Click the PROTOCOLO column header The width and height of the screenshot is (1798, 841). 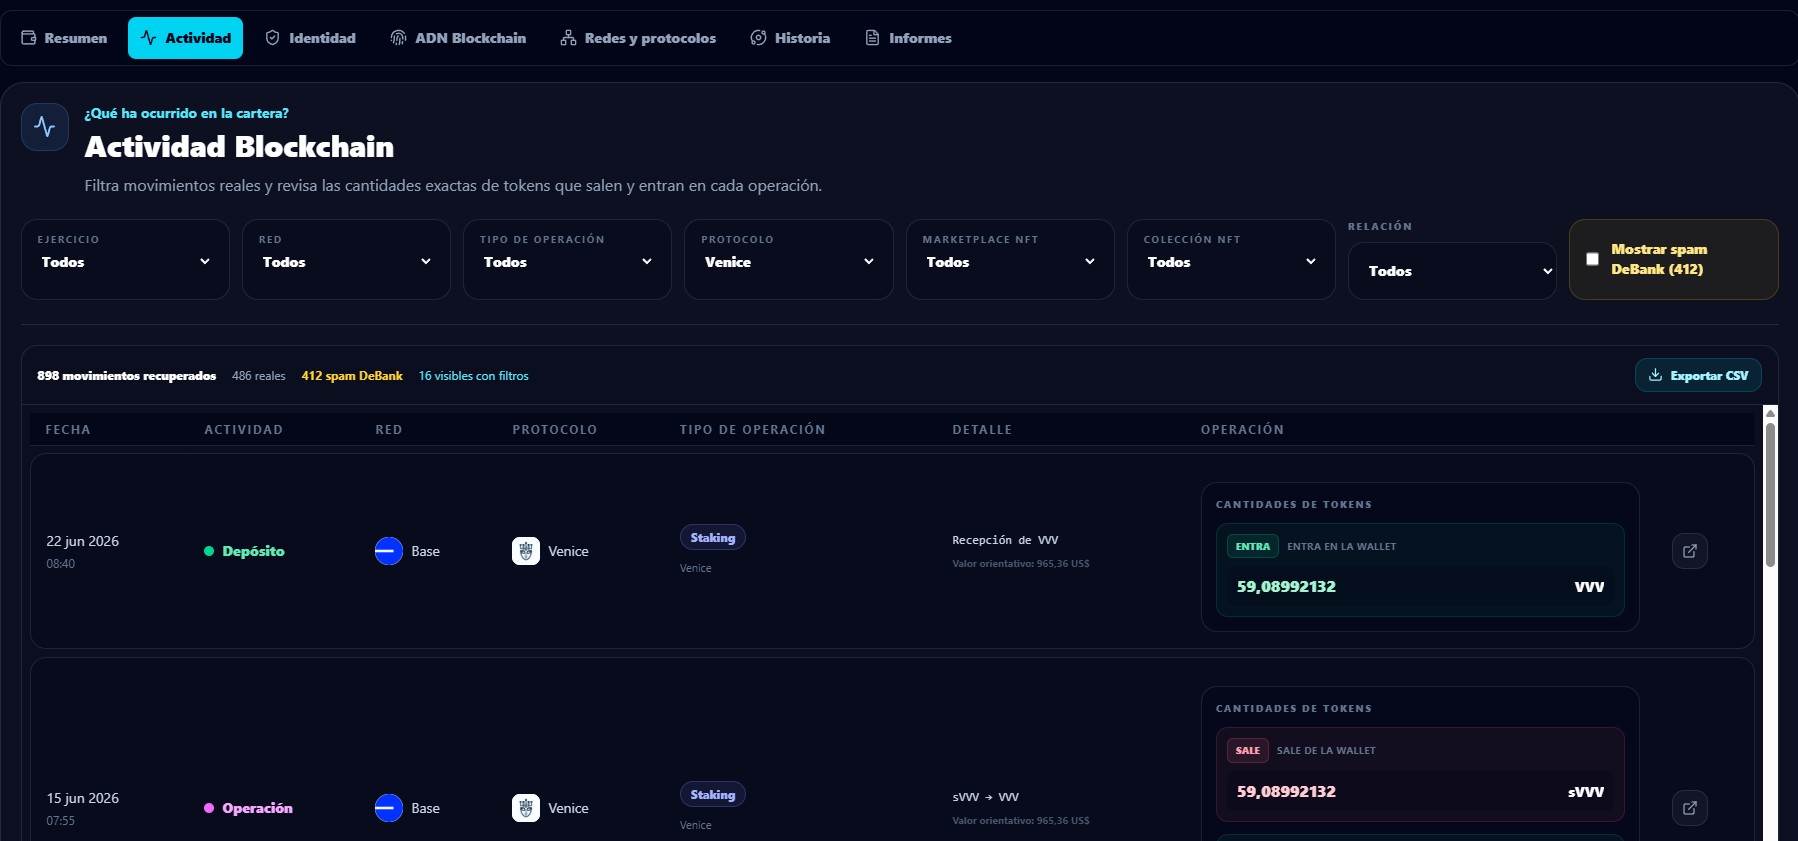click(555, 429)
